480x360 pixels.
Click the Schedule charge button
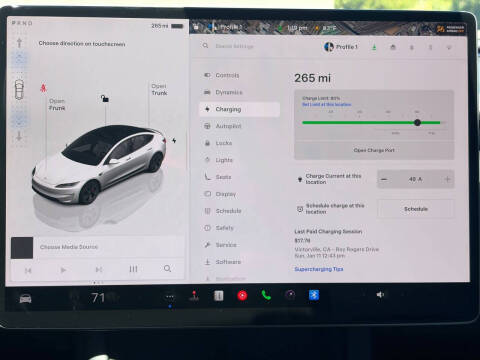click(416, 209)
